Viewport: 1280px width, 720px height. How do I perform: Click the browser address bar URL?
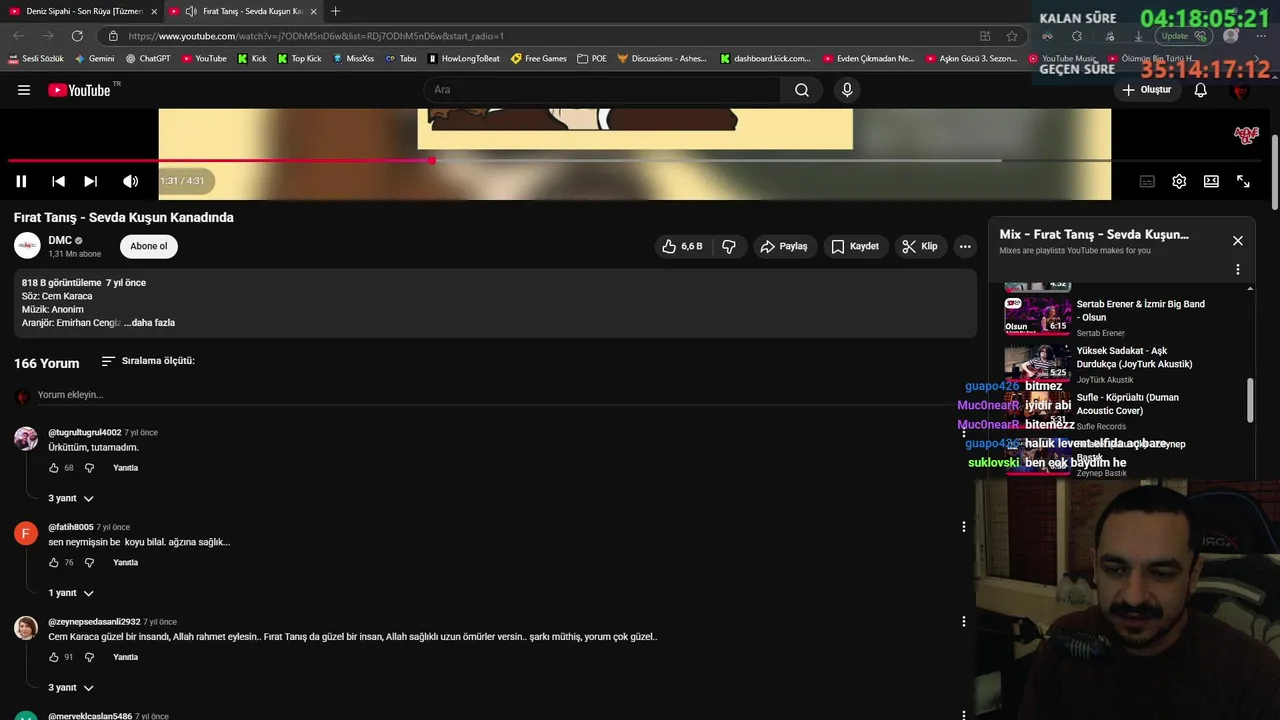pos(316,36)
